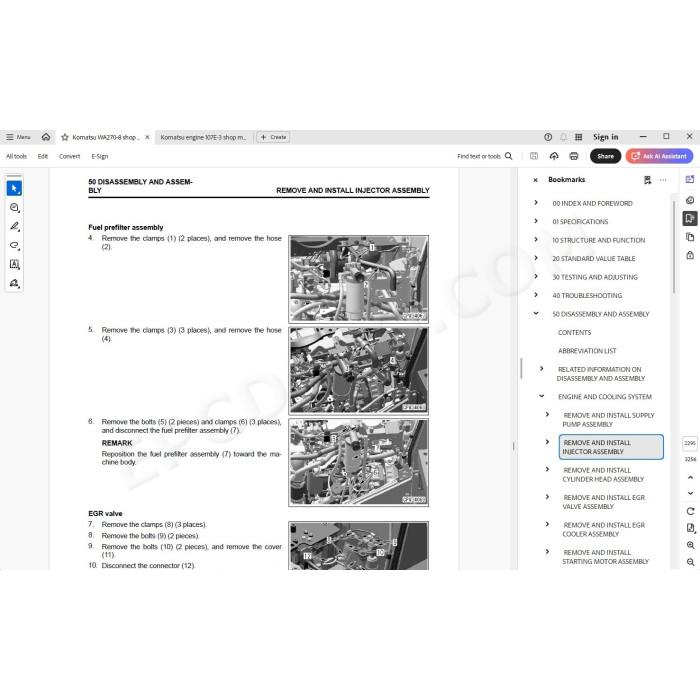Open REMOVE AND INSTALL EGR COOLER bookmark

[x=603, y=529]
